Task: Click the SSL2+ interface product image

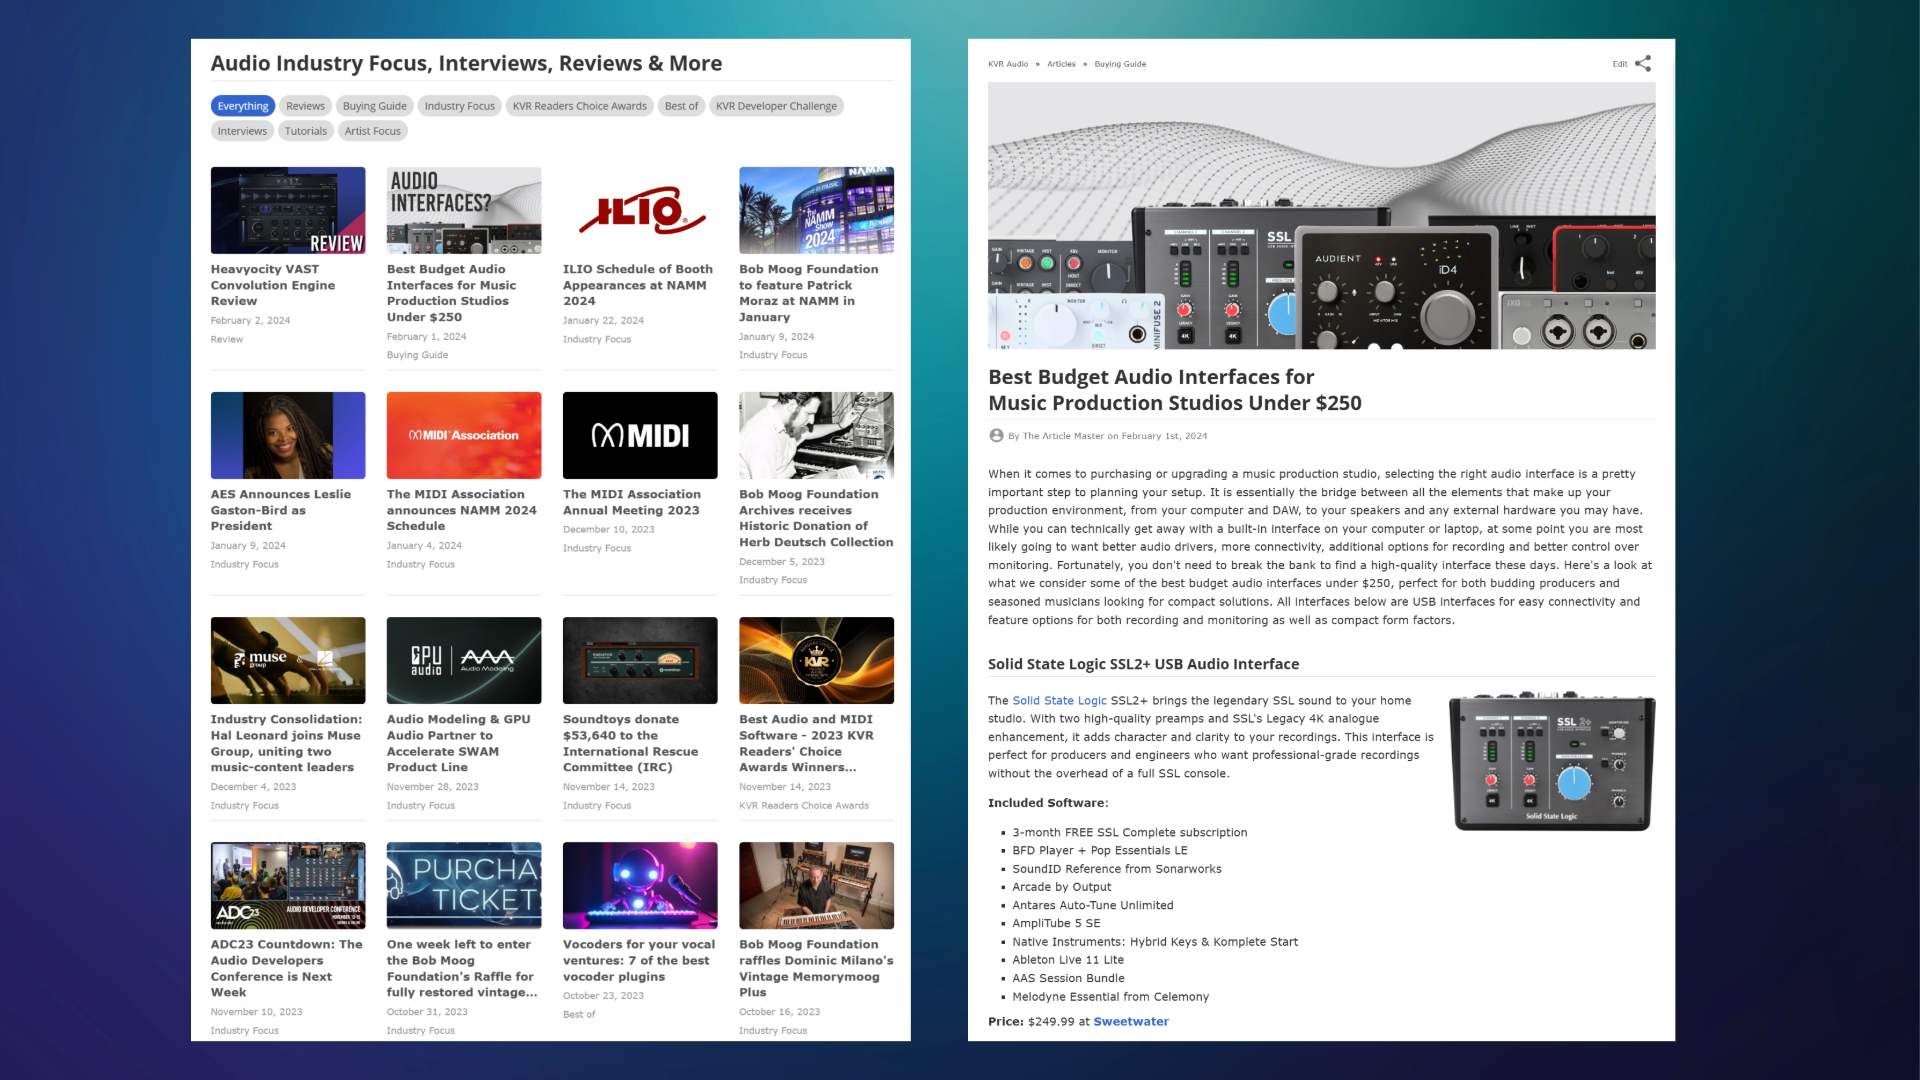Action: click(x=1552, y=761)
